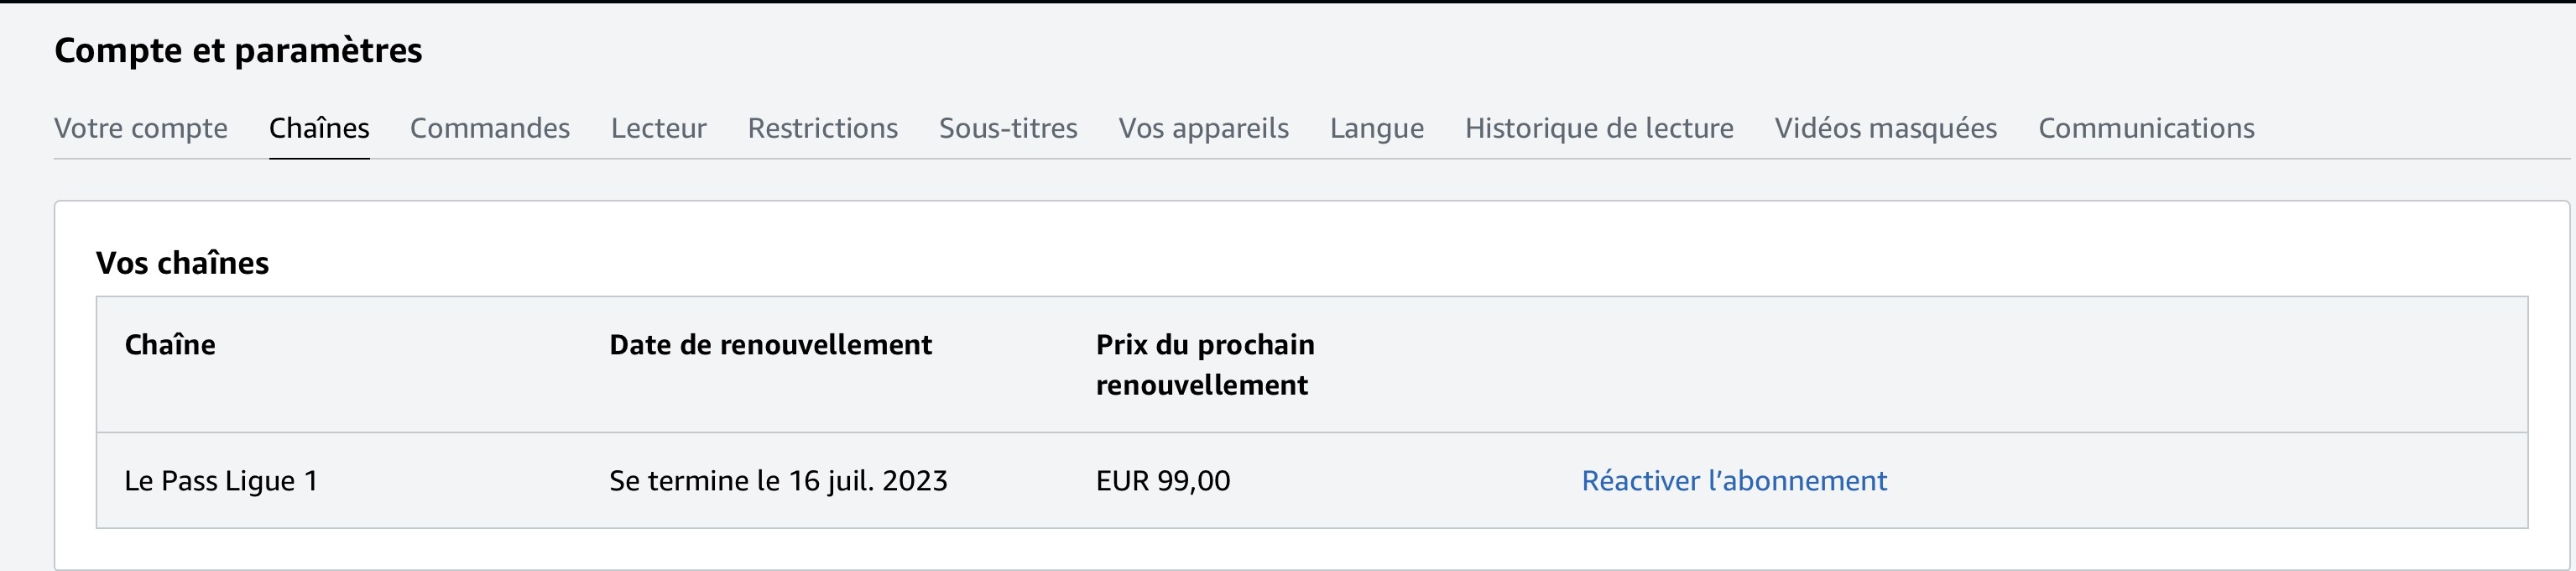Go to the Restrictions tab
Screen dimensions: 2576x571
point(823,128)
